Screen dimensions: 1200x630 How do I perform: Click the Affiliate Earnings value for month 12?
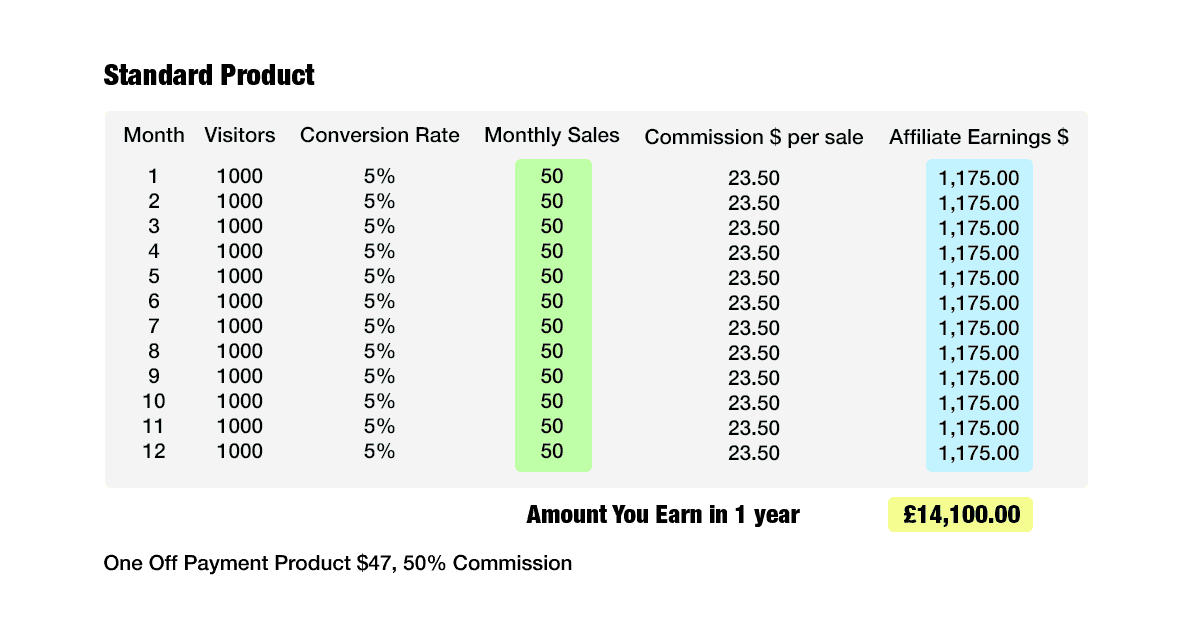tap(979, 453)
